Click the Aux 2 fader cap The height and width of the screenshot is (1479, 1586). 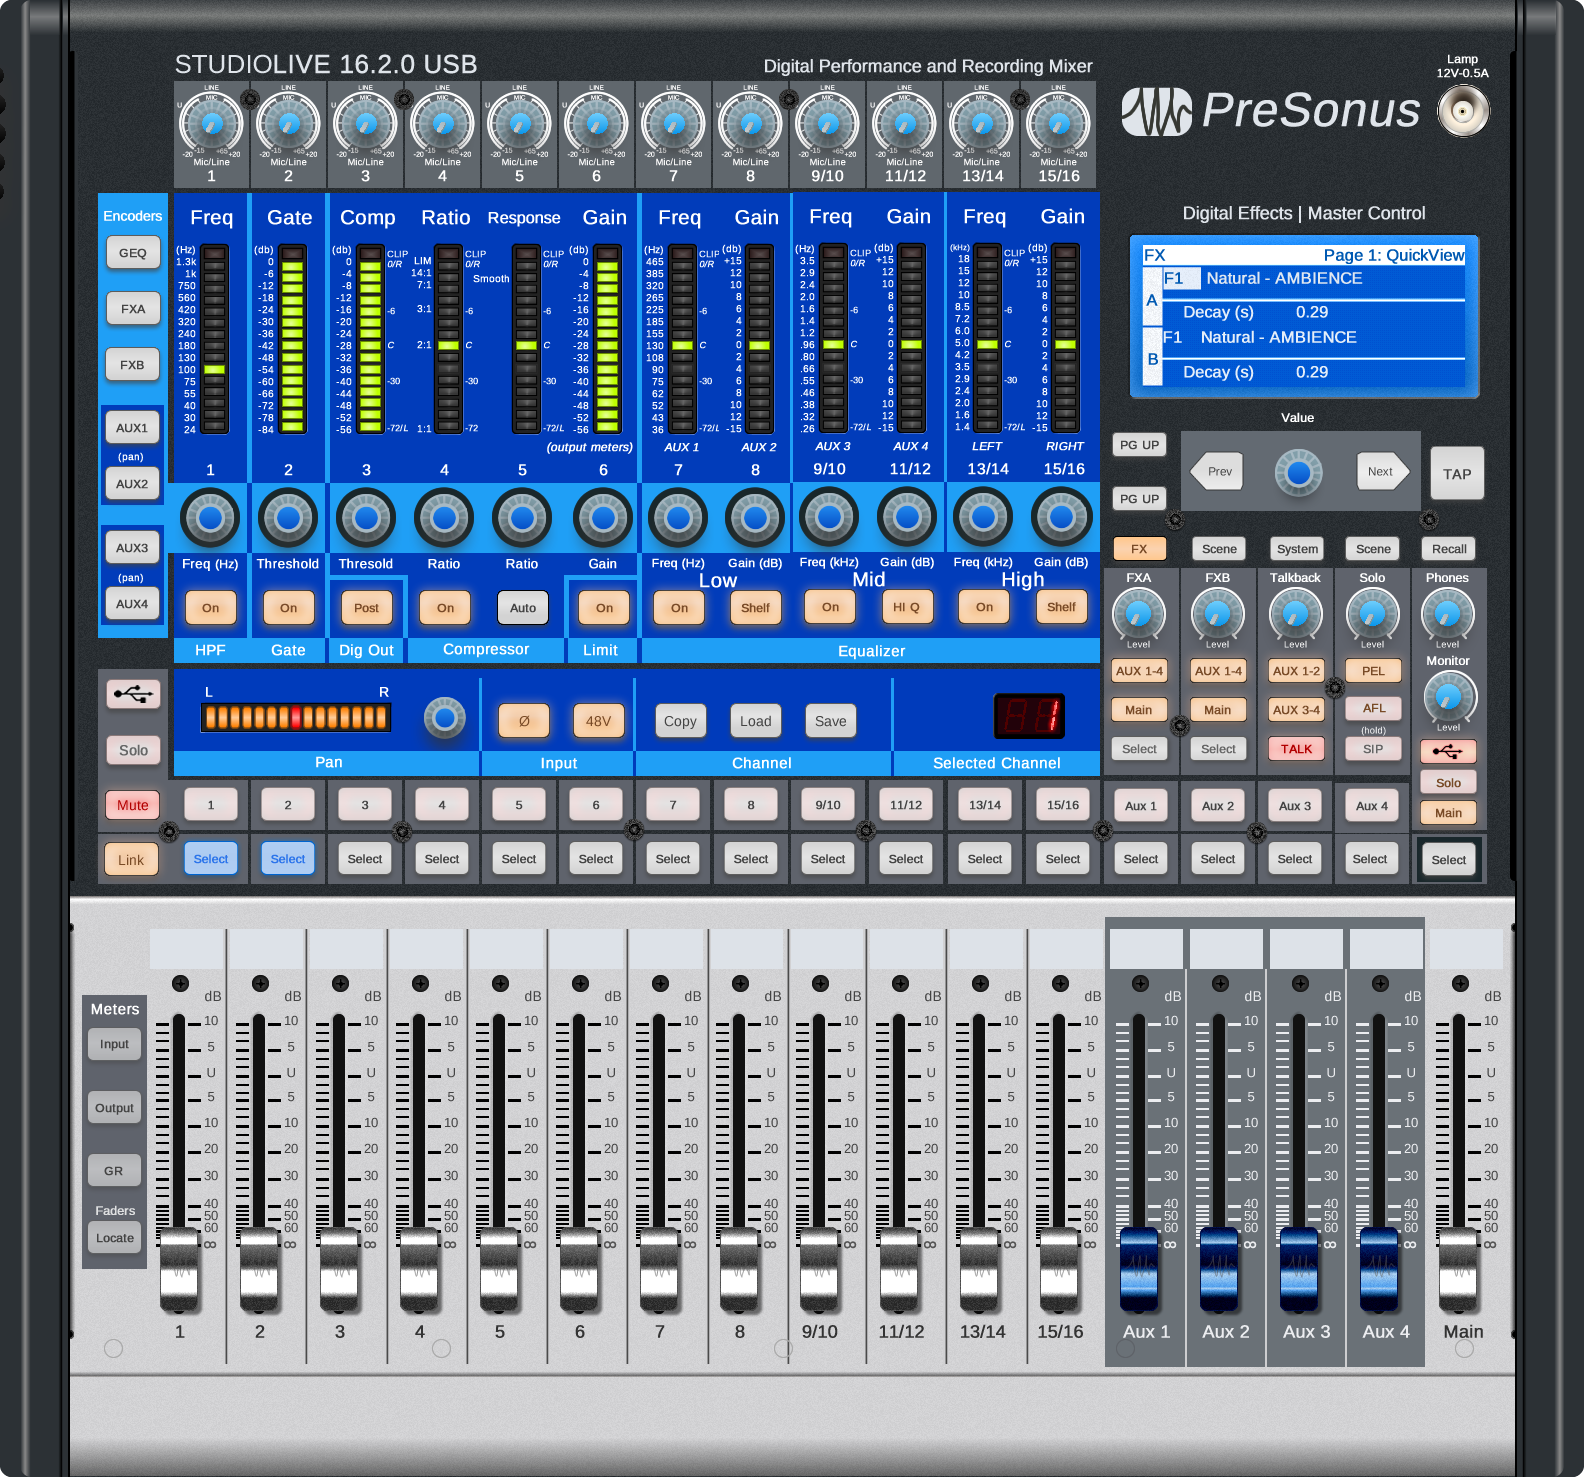pyautogui.click(x=1218, y=1268)
